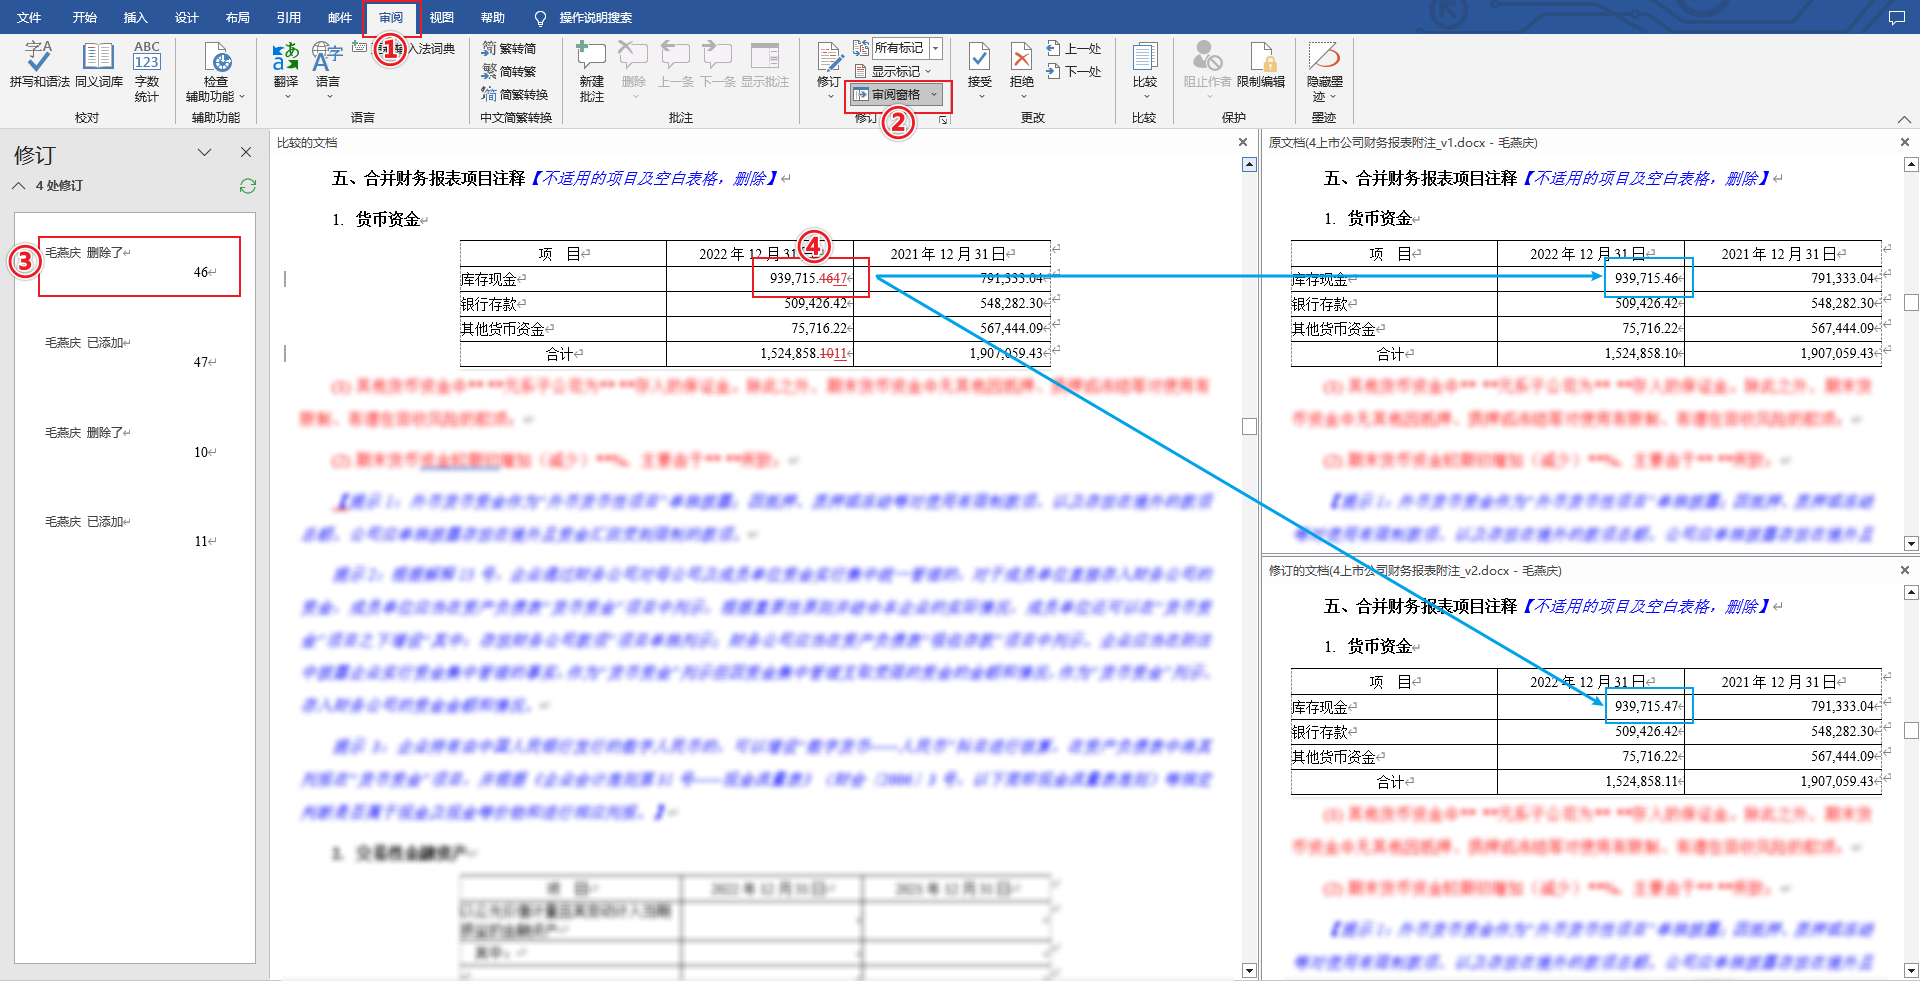Open the All Markup (所有标记) combo box
The image size is (1920, 981).
coord(907,48)
